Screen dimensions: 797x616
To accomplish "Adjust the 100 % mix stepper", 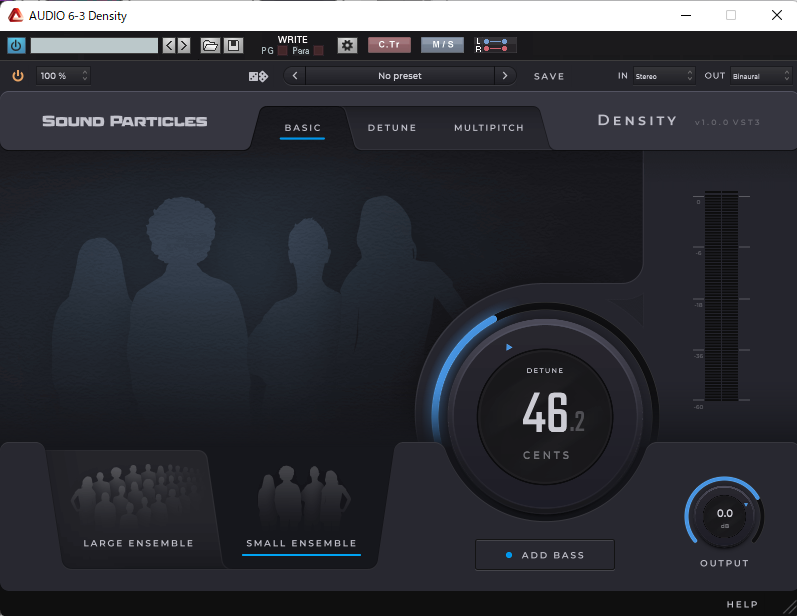I will click(63, 76).
